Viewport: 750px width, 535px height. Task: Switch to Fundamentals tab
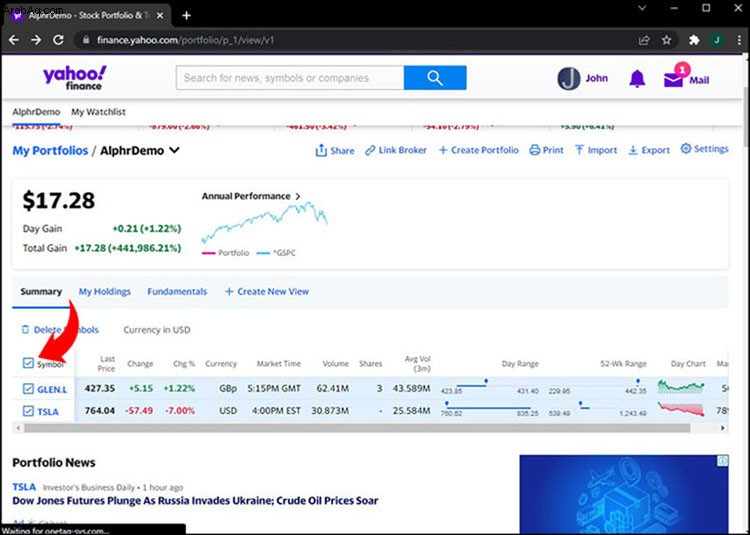click(x=177, y=292)
